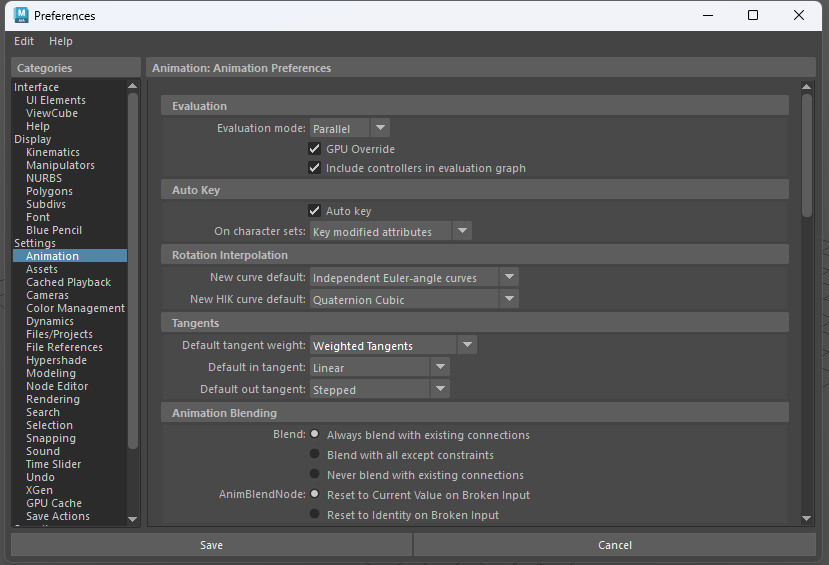
Task: Click the preferences panel scroll-up arrow
Action: coord(807,87)
